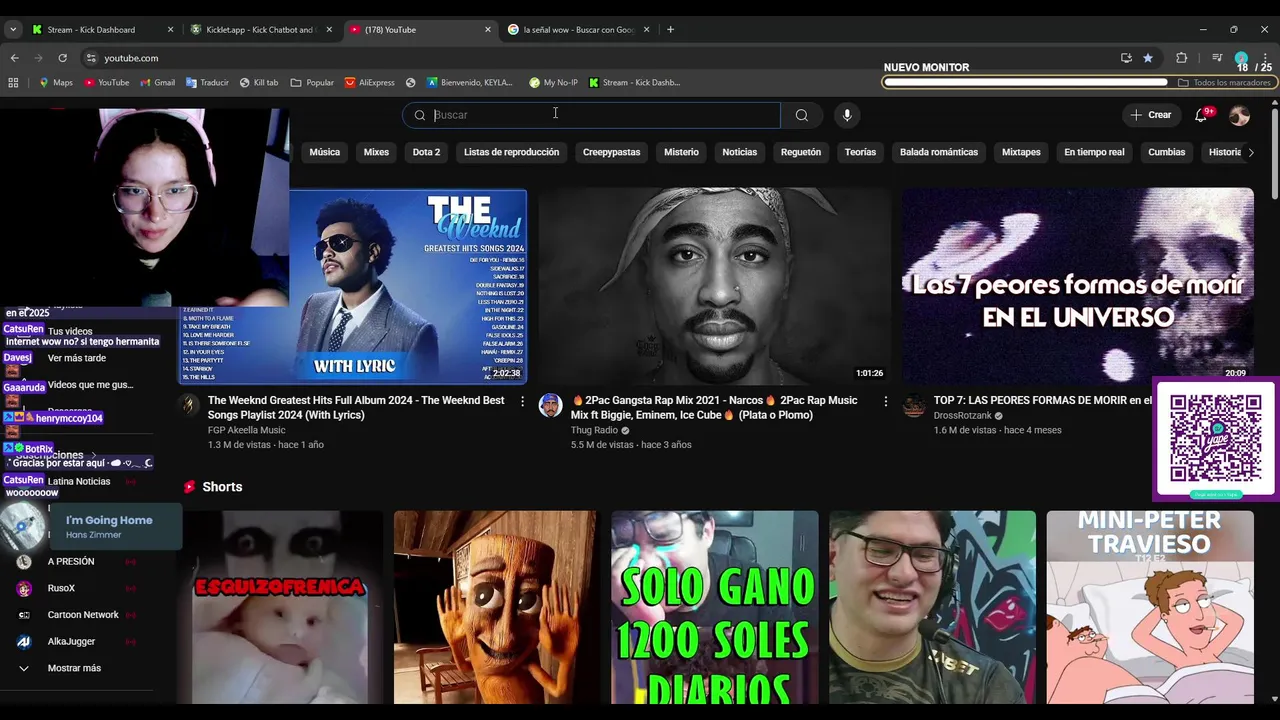Close the Kicklet.app tab
The width and height of the screenshot is (1280, 720).
329,29
